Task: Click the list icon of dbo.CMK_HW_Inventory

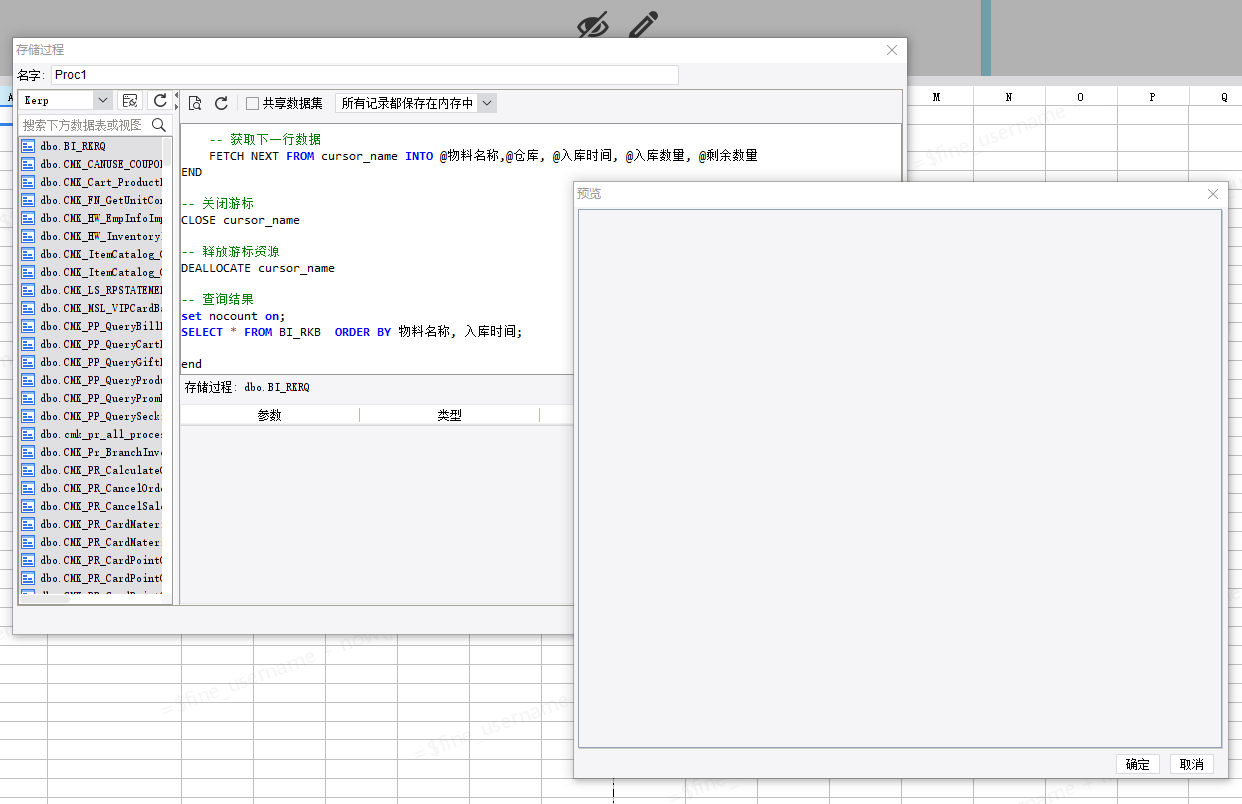Action: (x=28, y=236)
